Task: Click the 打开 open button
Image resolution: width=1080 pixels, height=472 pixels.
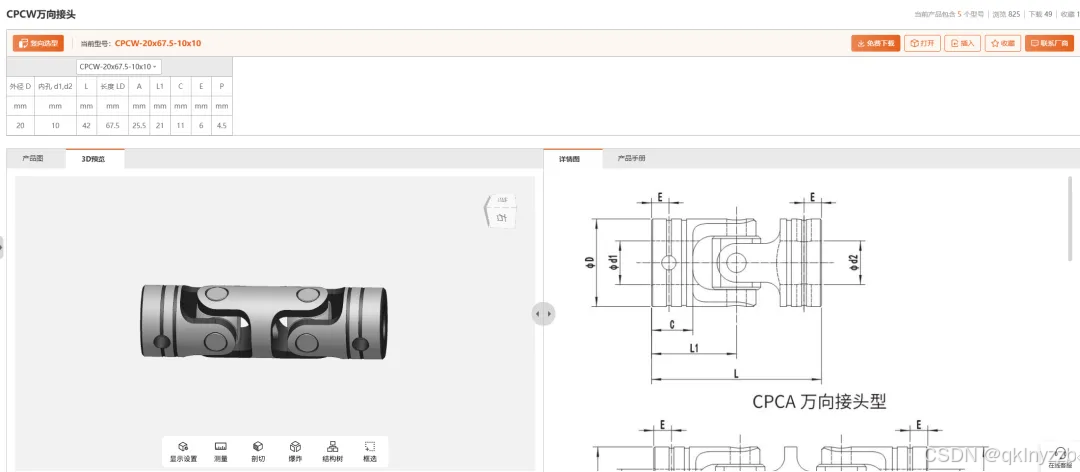Action: pos(922,43)
